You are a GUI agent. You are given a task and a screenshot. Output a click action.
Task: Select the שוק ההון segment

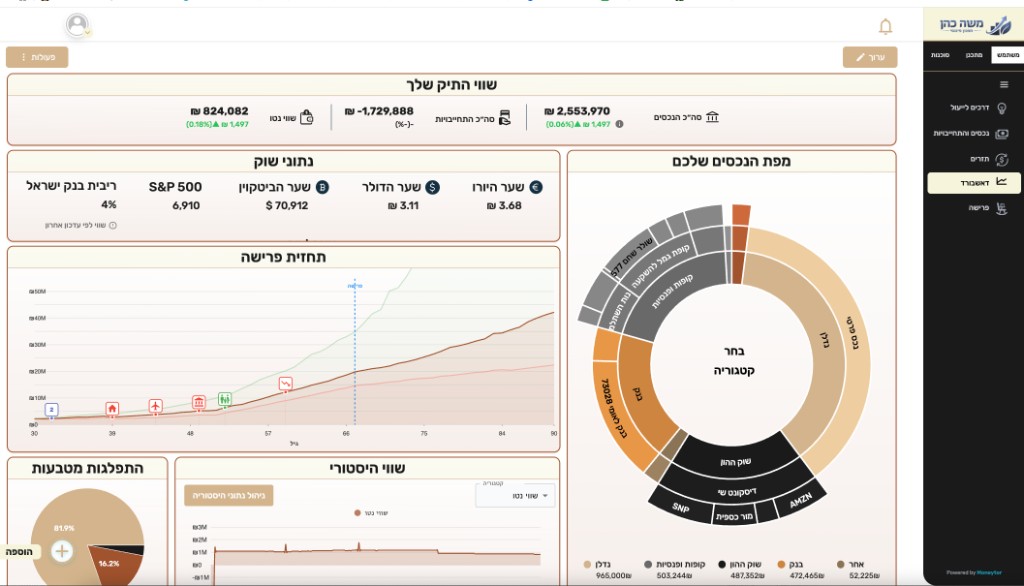tap(735, 462)
